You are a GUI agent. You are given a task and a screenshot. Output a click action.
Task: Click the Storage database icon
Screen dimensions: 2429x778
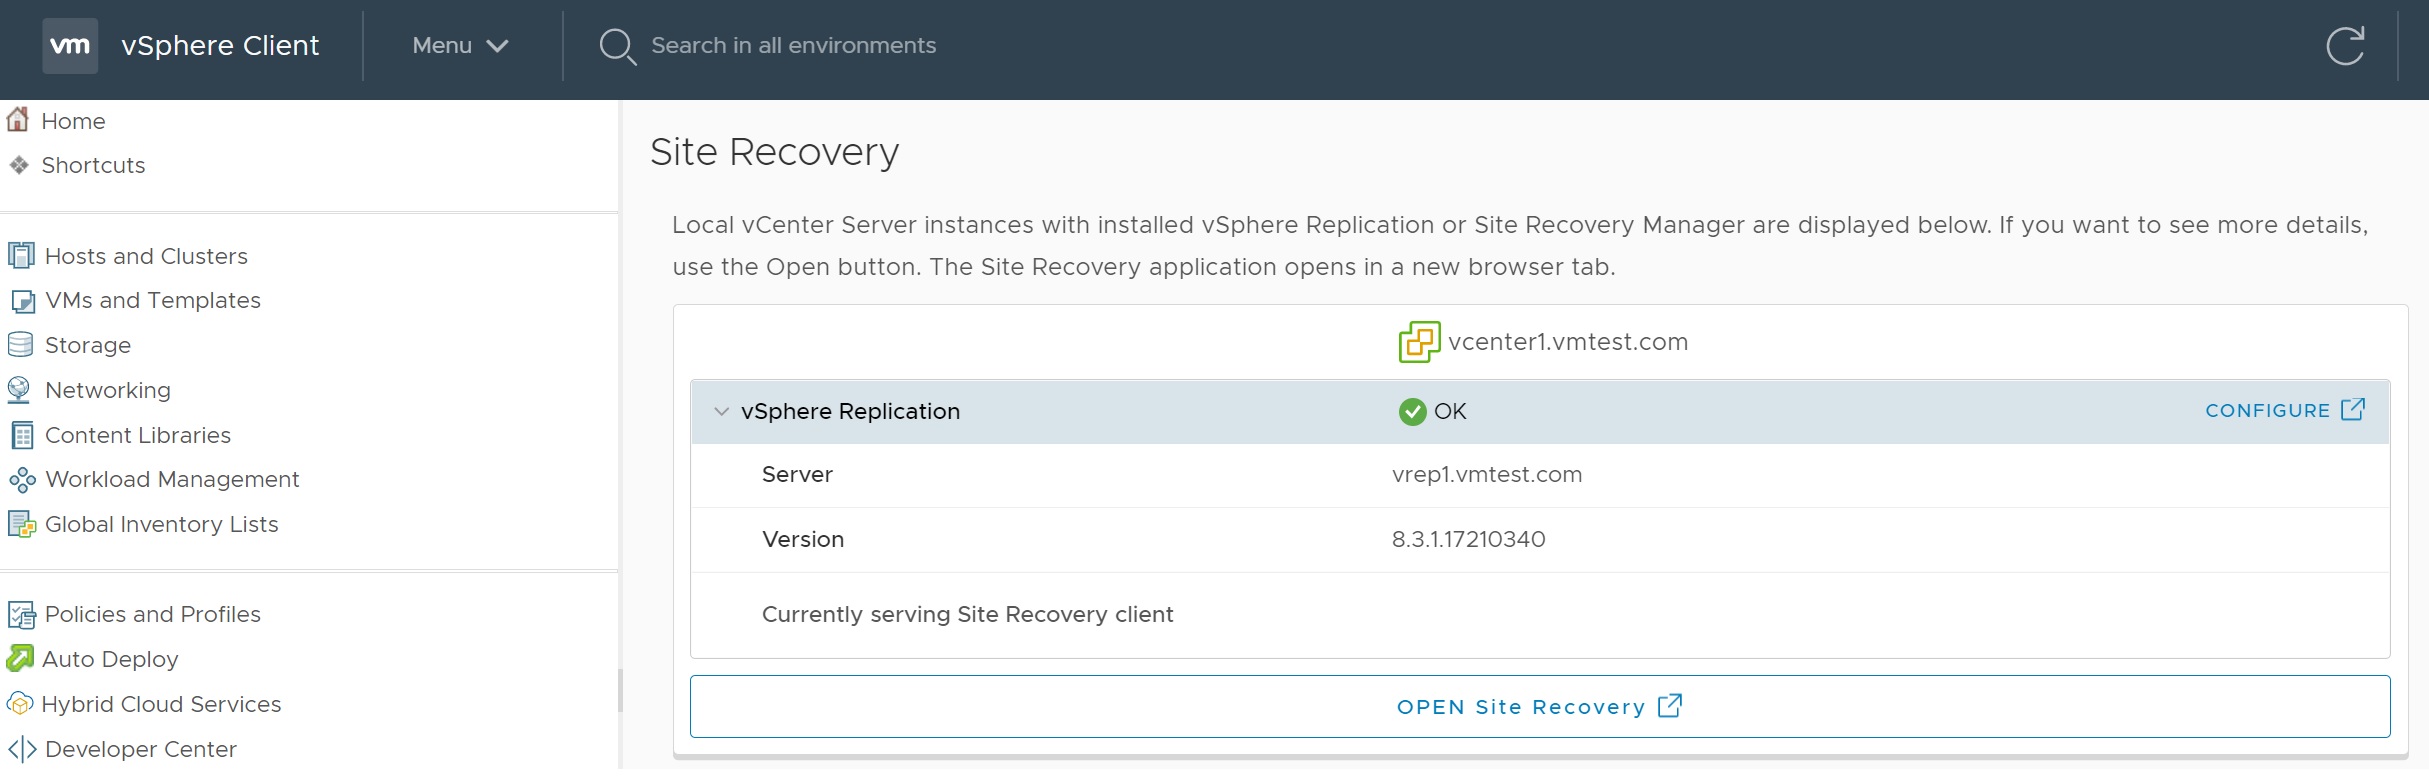[x=21, y=345]
